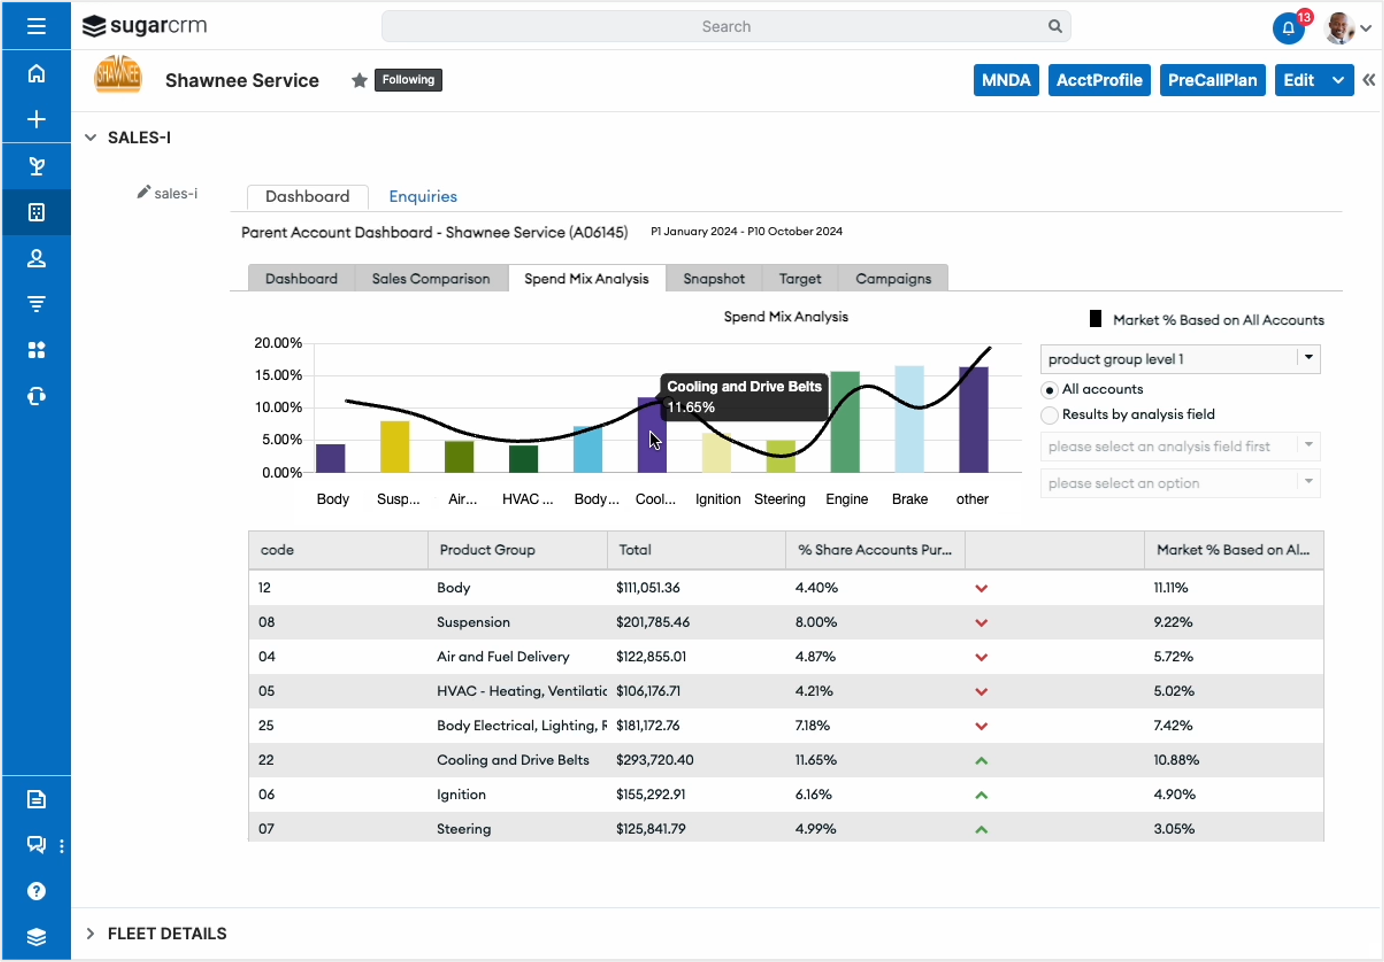
Task: Open the hamburger menu in the sidebar
Action: point(36,26)
